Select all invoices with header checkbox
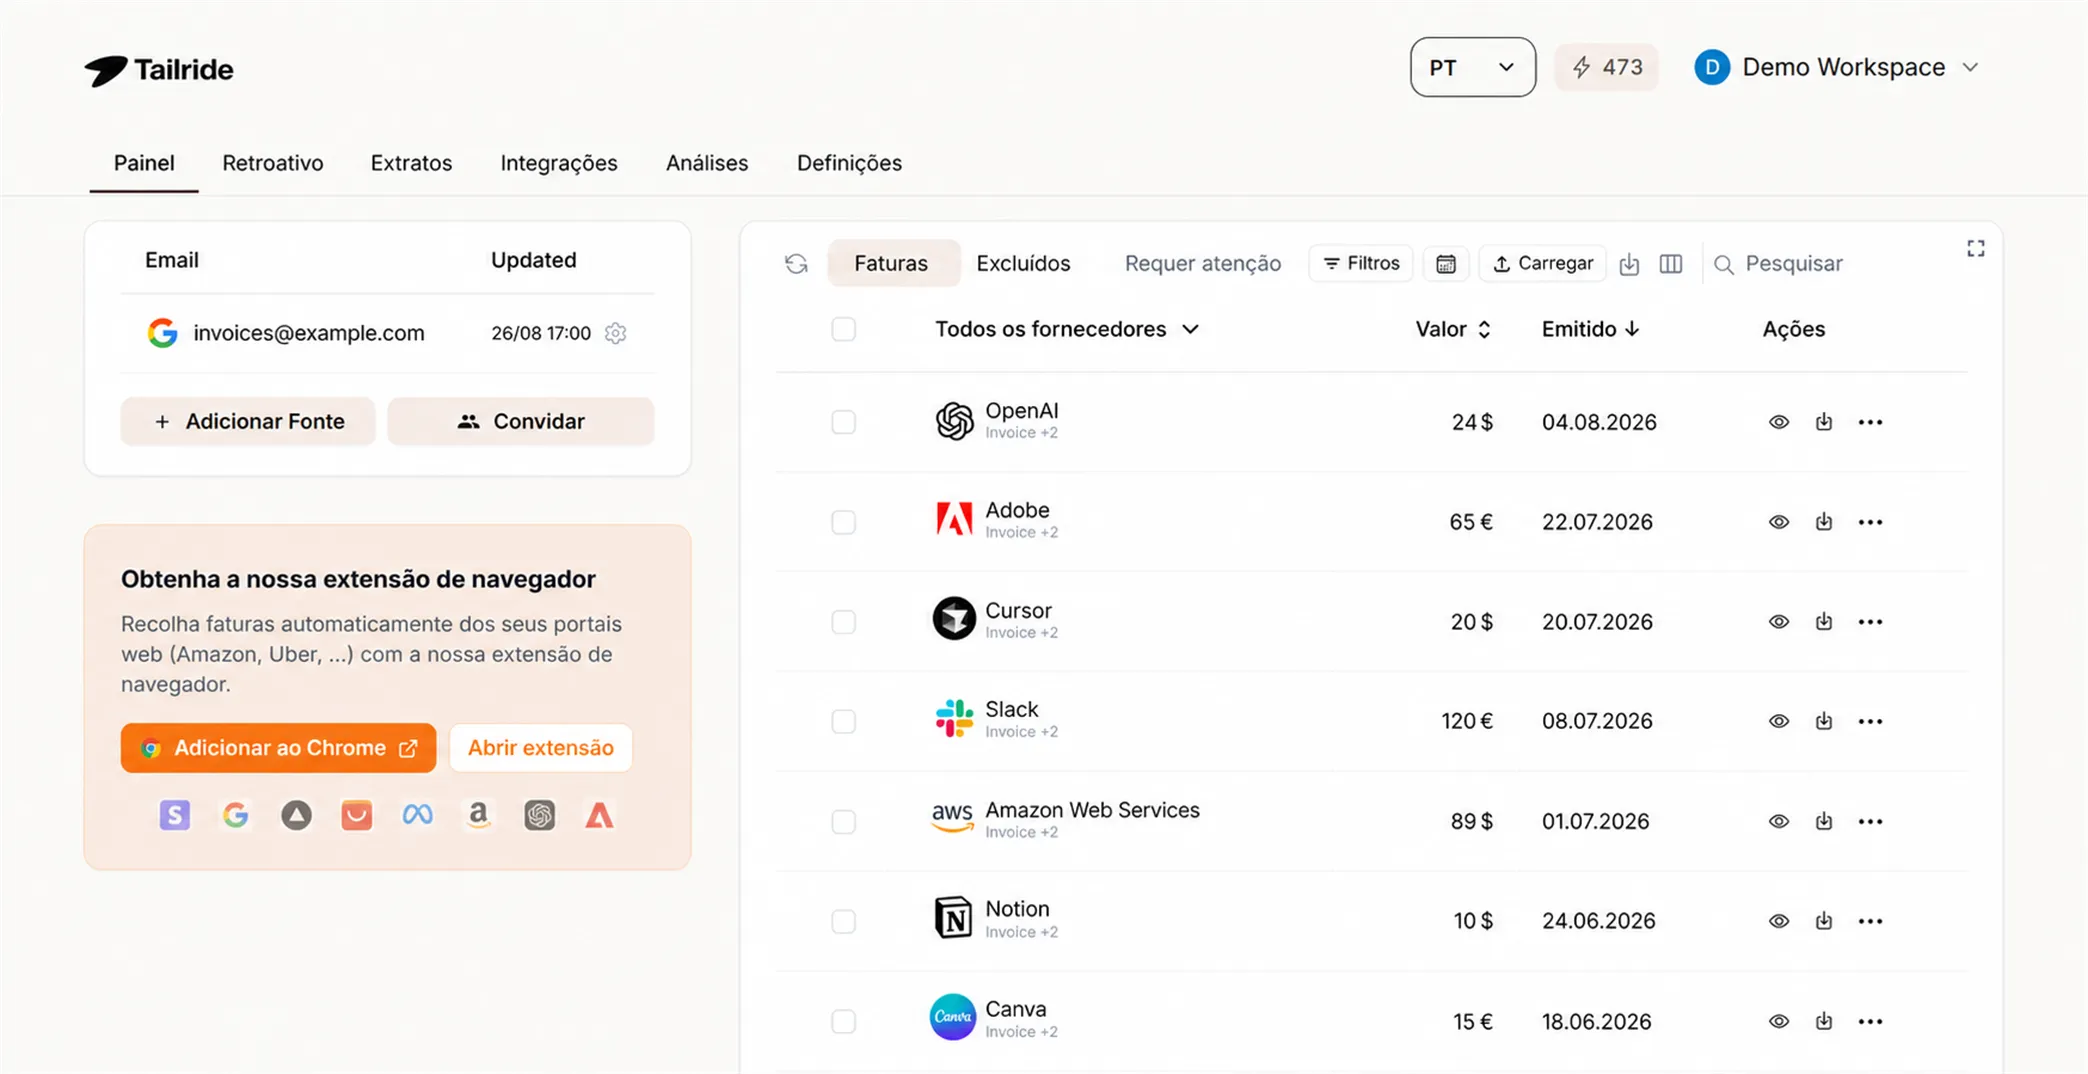This screenshot has height=1074, width=2088. tap(844, 329)
